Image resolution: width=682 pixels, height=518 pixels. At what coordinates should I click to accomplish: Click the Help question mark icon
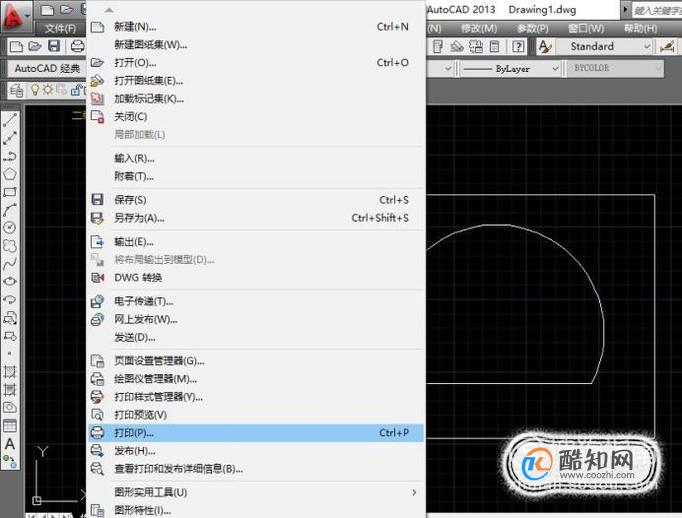tap(518, 46)
